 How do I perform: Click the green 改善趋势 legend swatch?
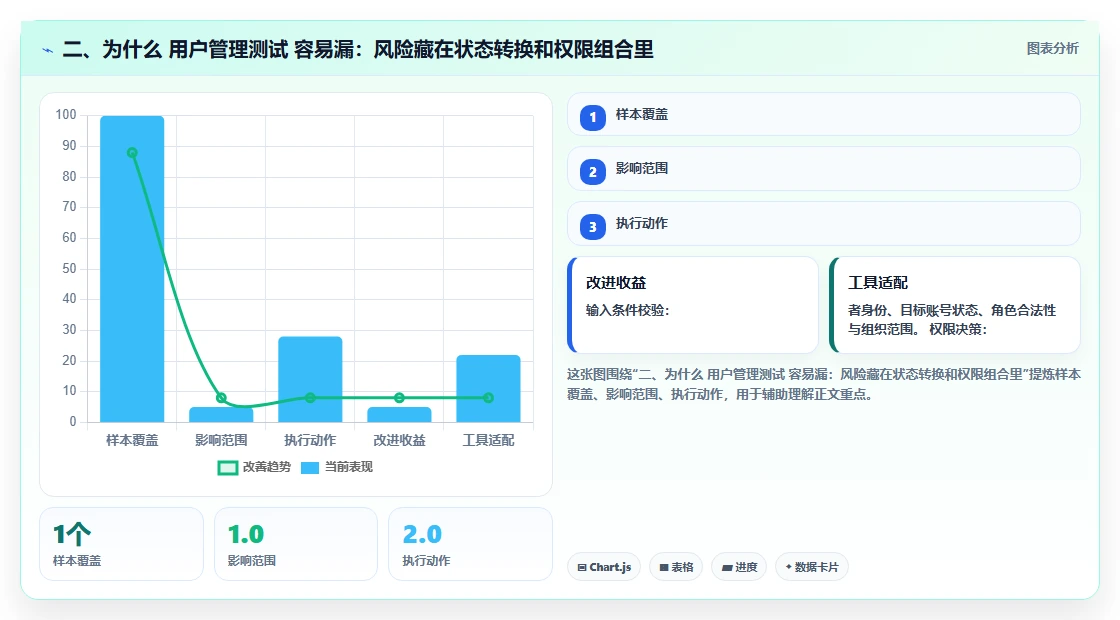(x=227, y=468)
